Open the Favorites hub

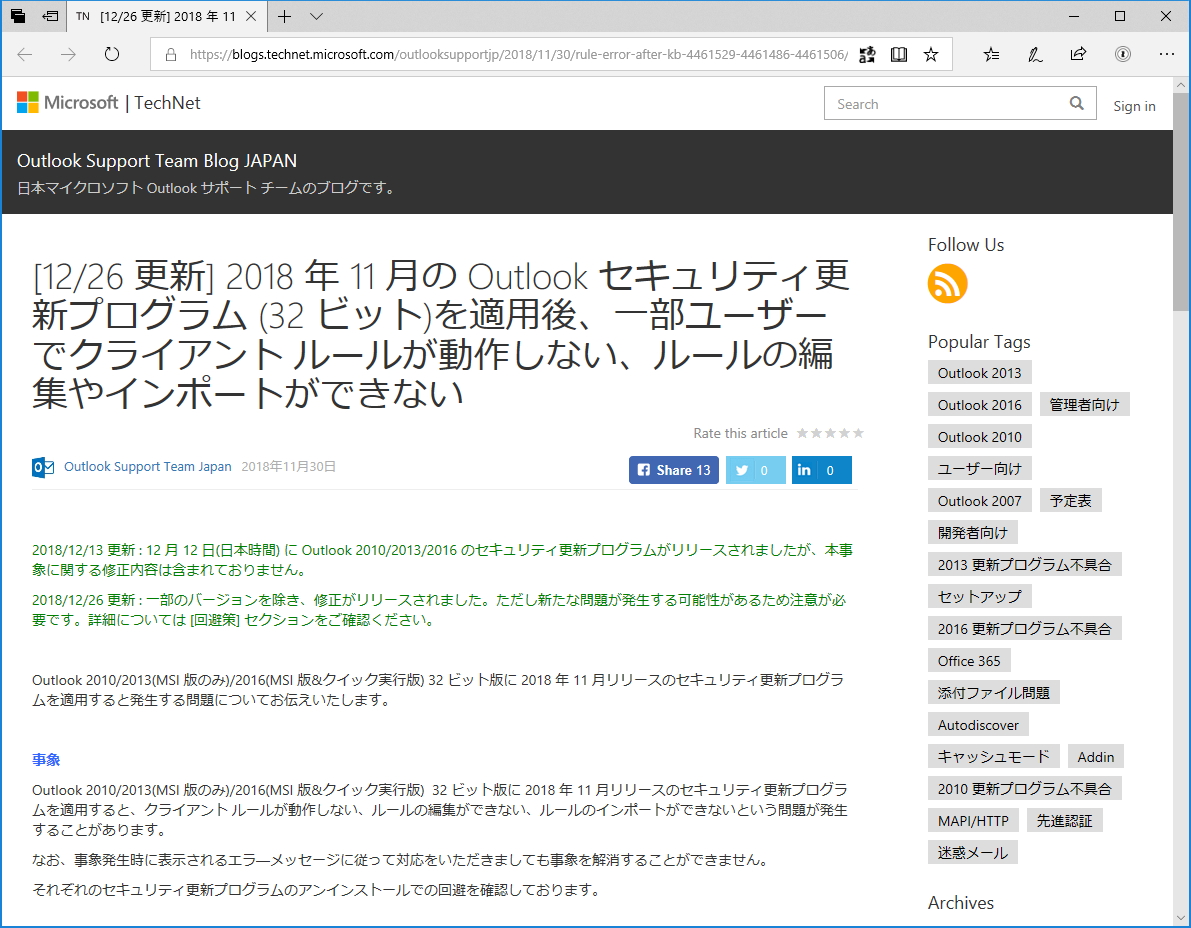991,55
